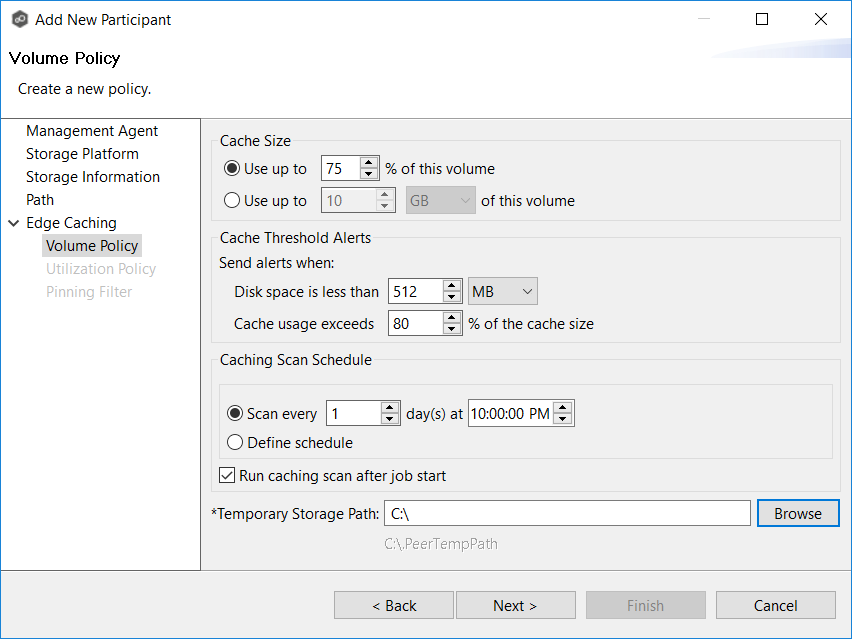Screen dimensions: 852x639
Task: Click the Cancel button
Action: (775, 606)
